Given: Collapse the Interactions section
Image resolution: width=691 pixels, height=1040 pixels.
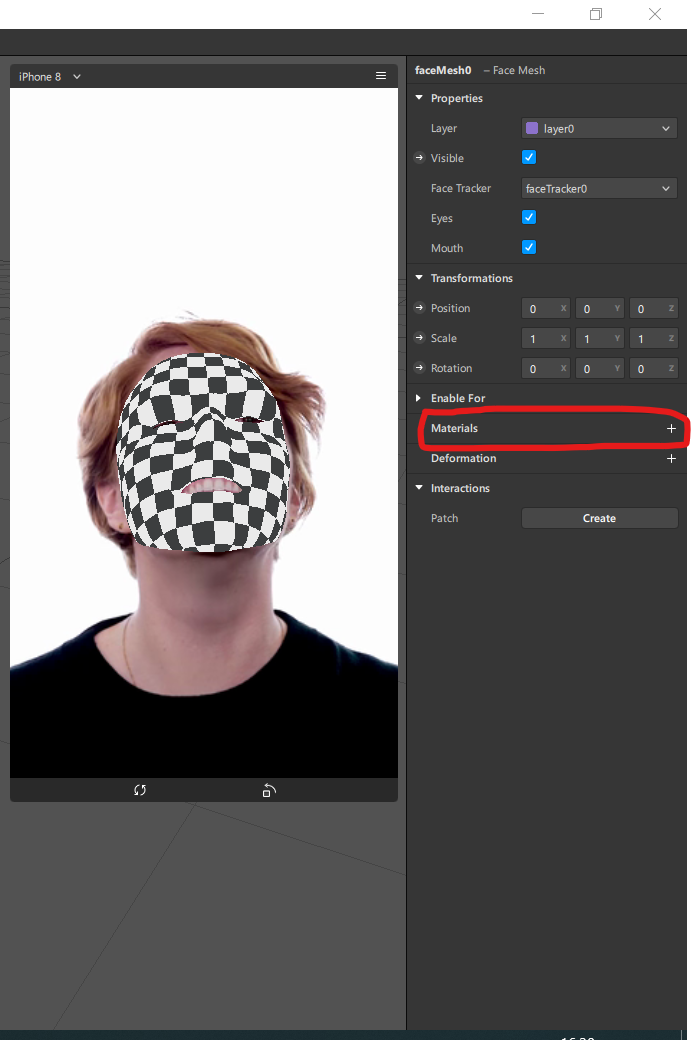Looking at the screenshot, I should tap(418, 488).
